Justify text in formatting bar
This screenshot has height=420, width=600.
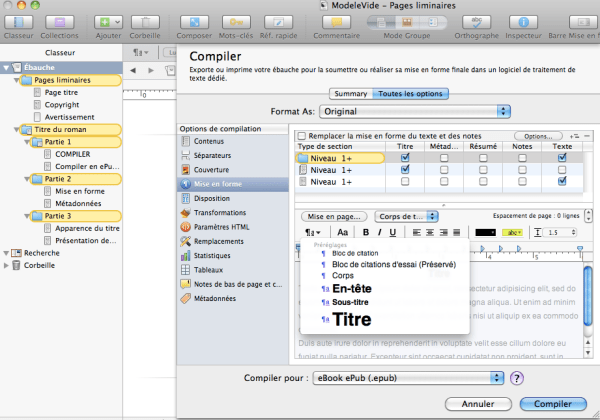coord(457,232)
